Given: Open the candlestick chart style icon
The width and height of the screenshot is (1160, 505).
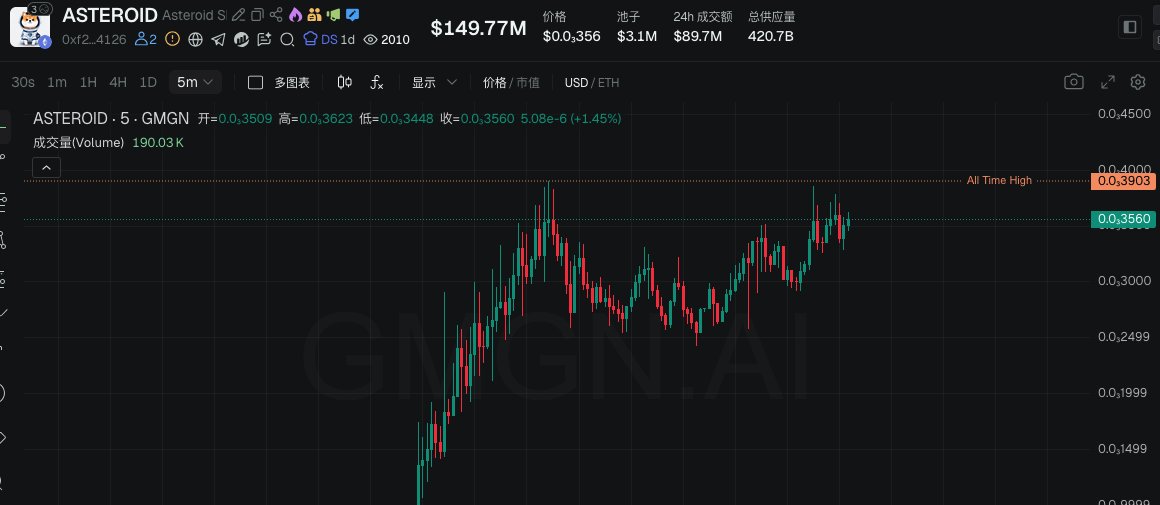Looking at the screenshot, I should coord(345,82).
